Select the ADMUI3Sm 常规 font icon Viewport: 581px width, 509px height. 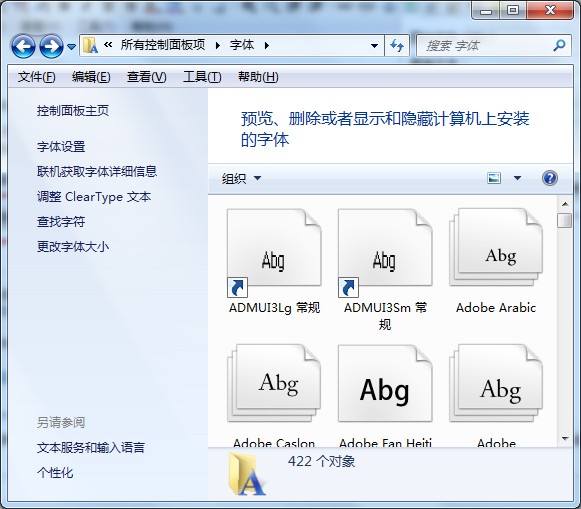(x=385, y=253)
